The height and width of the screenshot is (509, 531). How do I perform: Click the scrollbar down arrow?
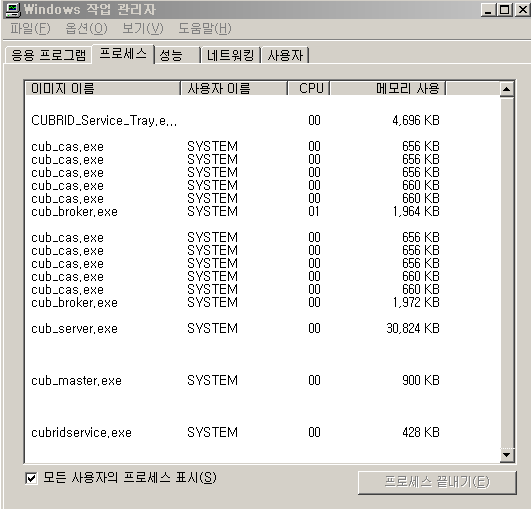507,455
